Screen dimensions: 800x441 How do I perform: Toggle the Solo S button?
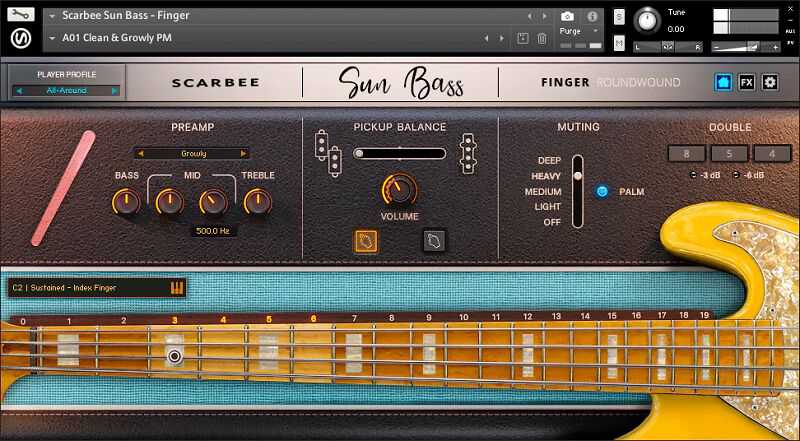[x=619, y=17]
